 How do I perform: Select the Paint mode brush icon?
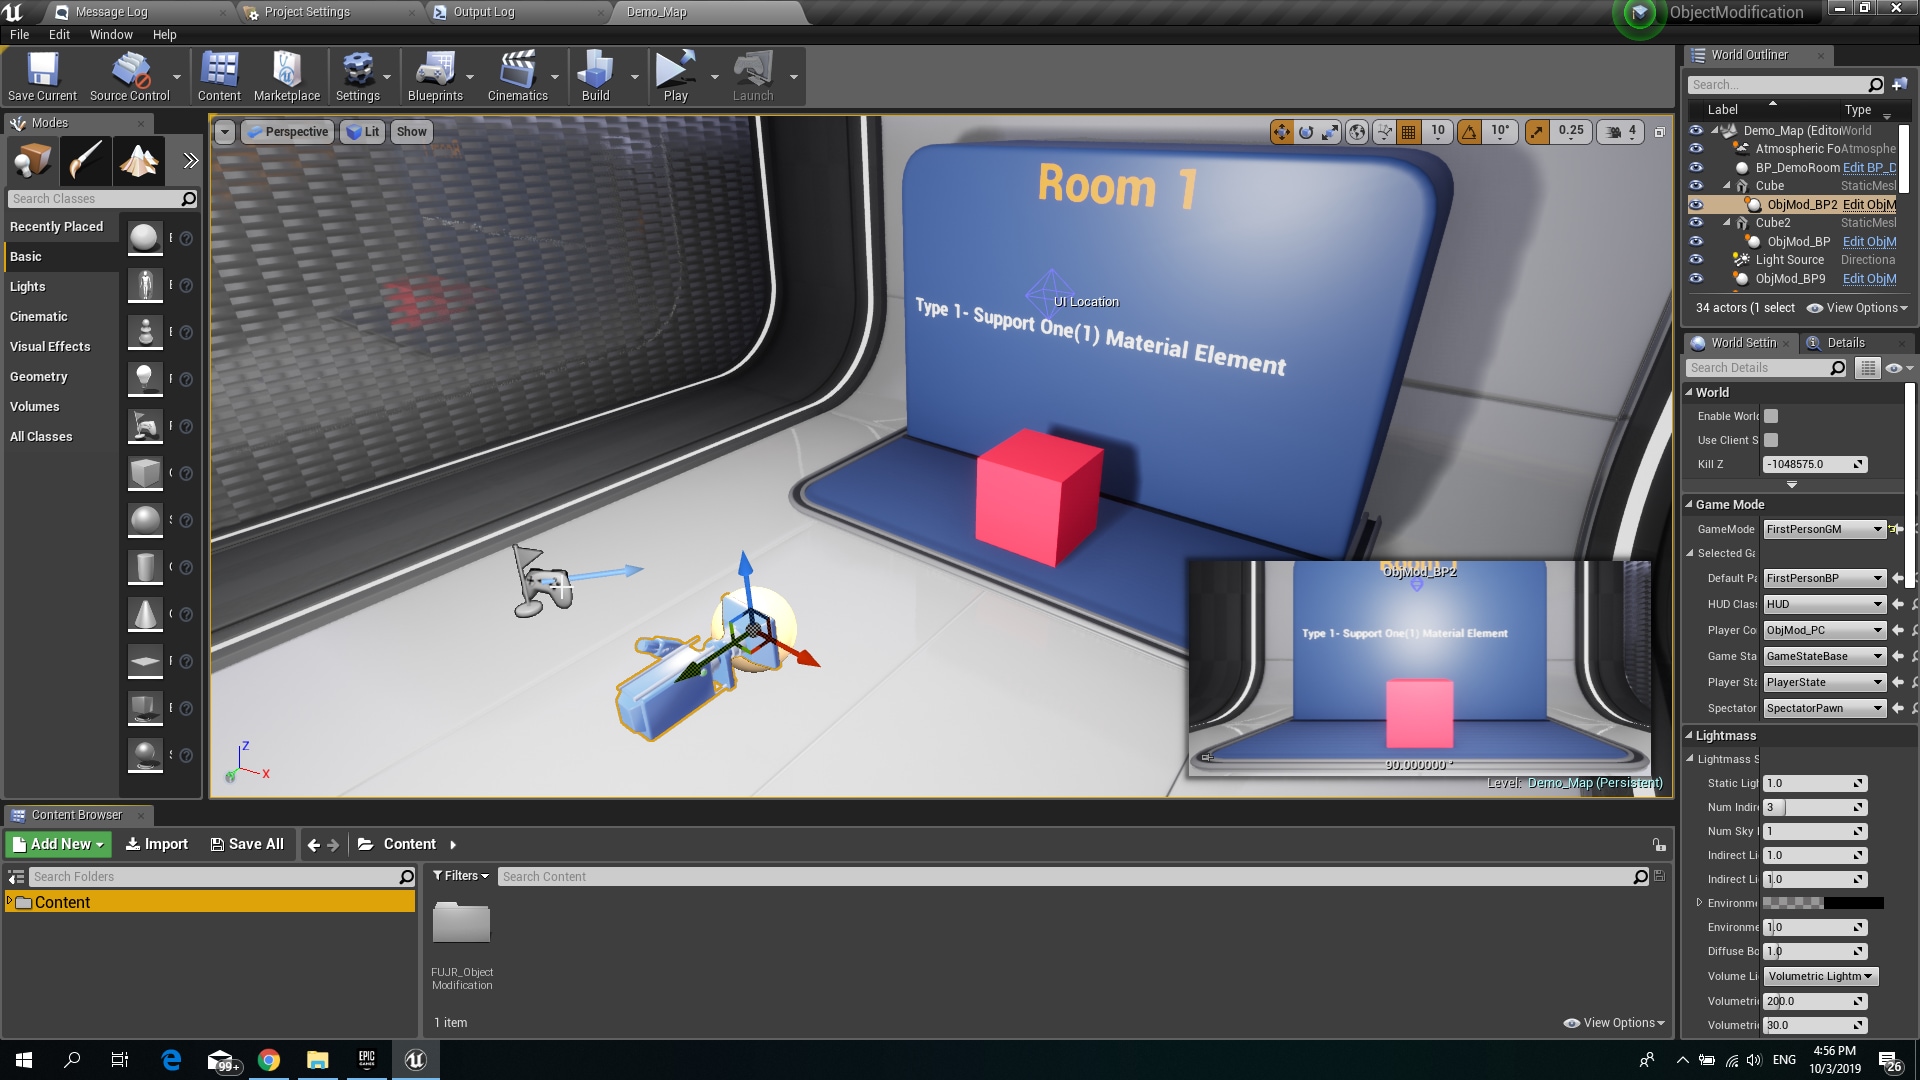86,160
